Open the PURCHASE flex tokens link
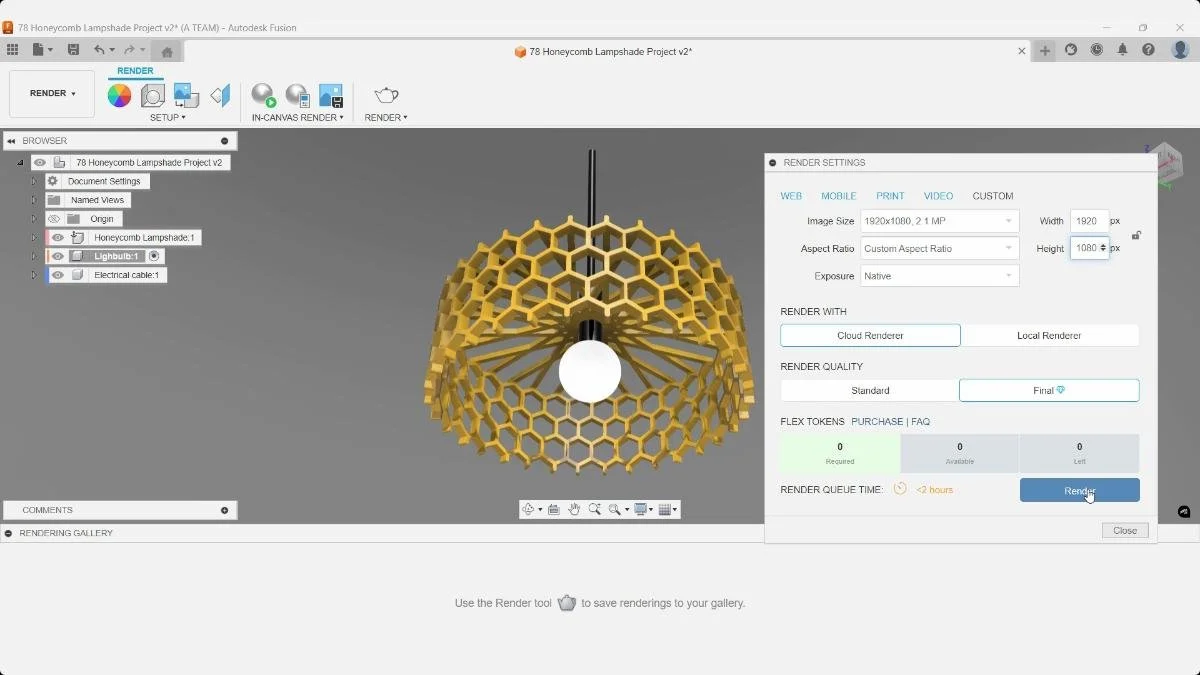Viewport: 1200px width, 675px height. 877,422
